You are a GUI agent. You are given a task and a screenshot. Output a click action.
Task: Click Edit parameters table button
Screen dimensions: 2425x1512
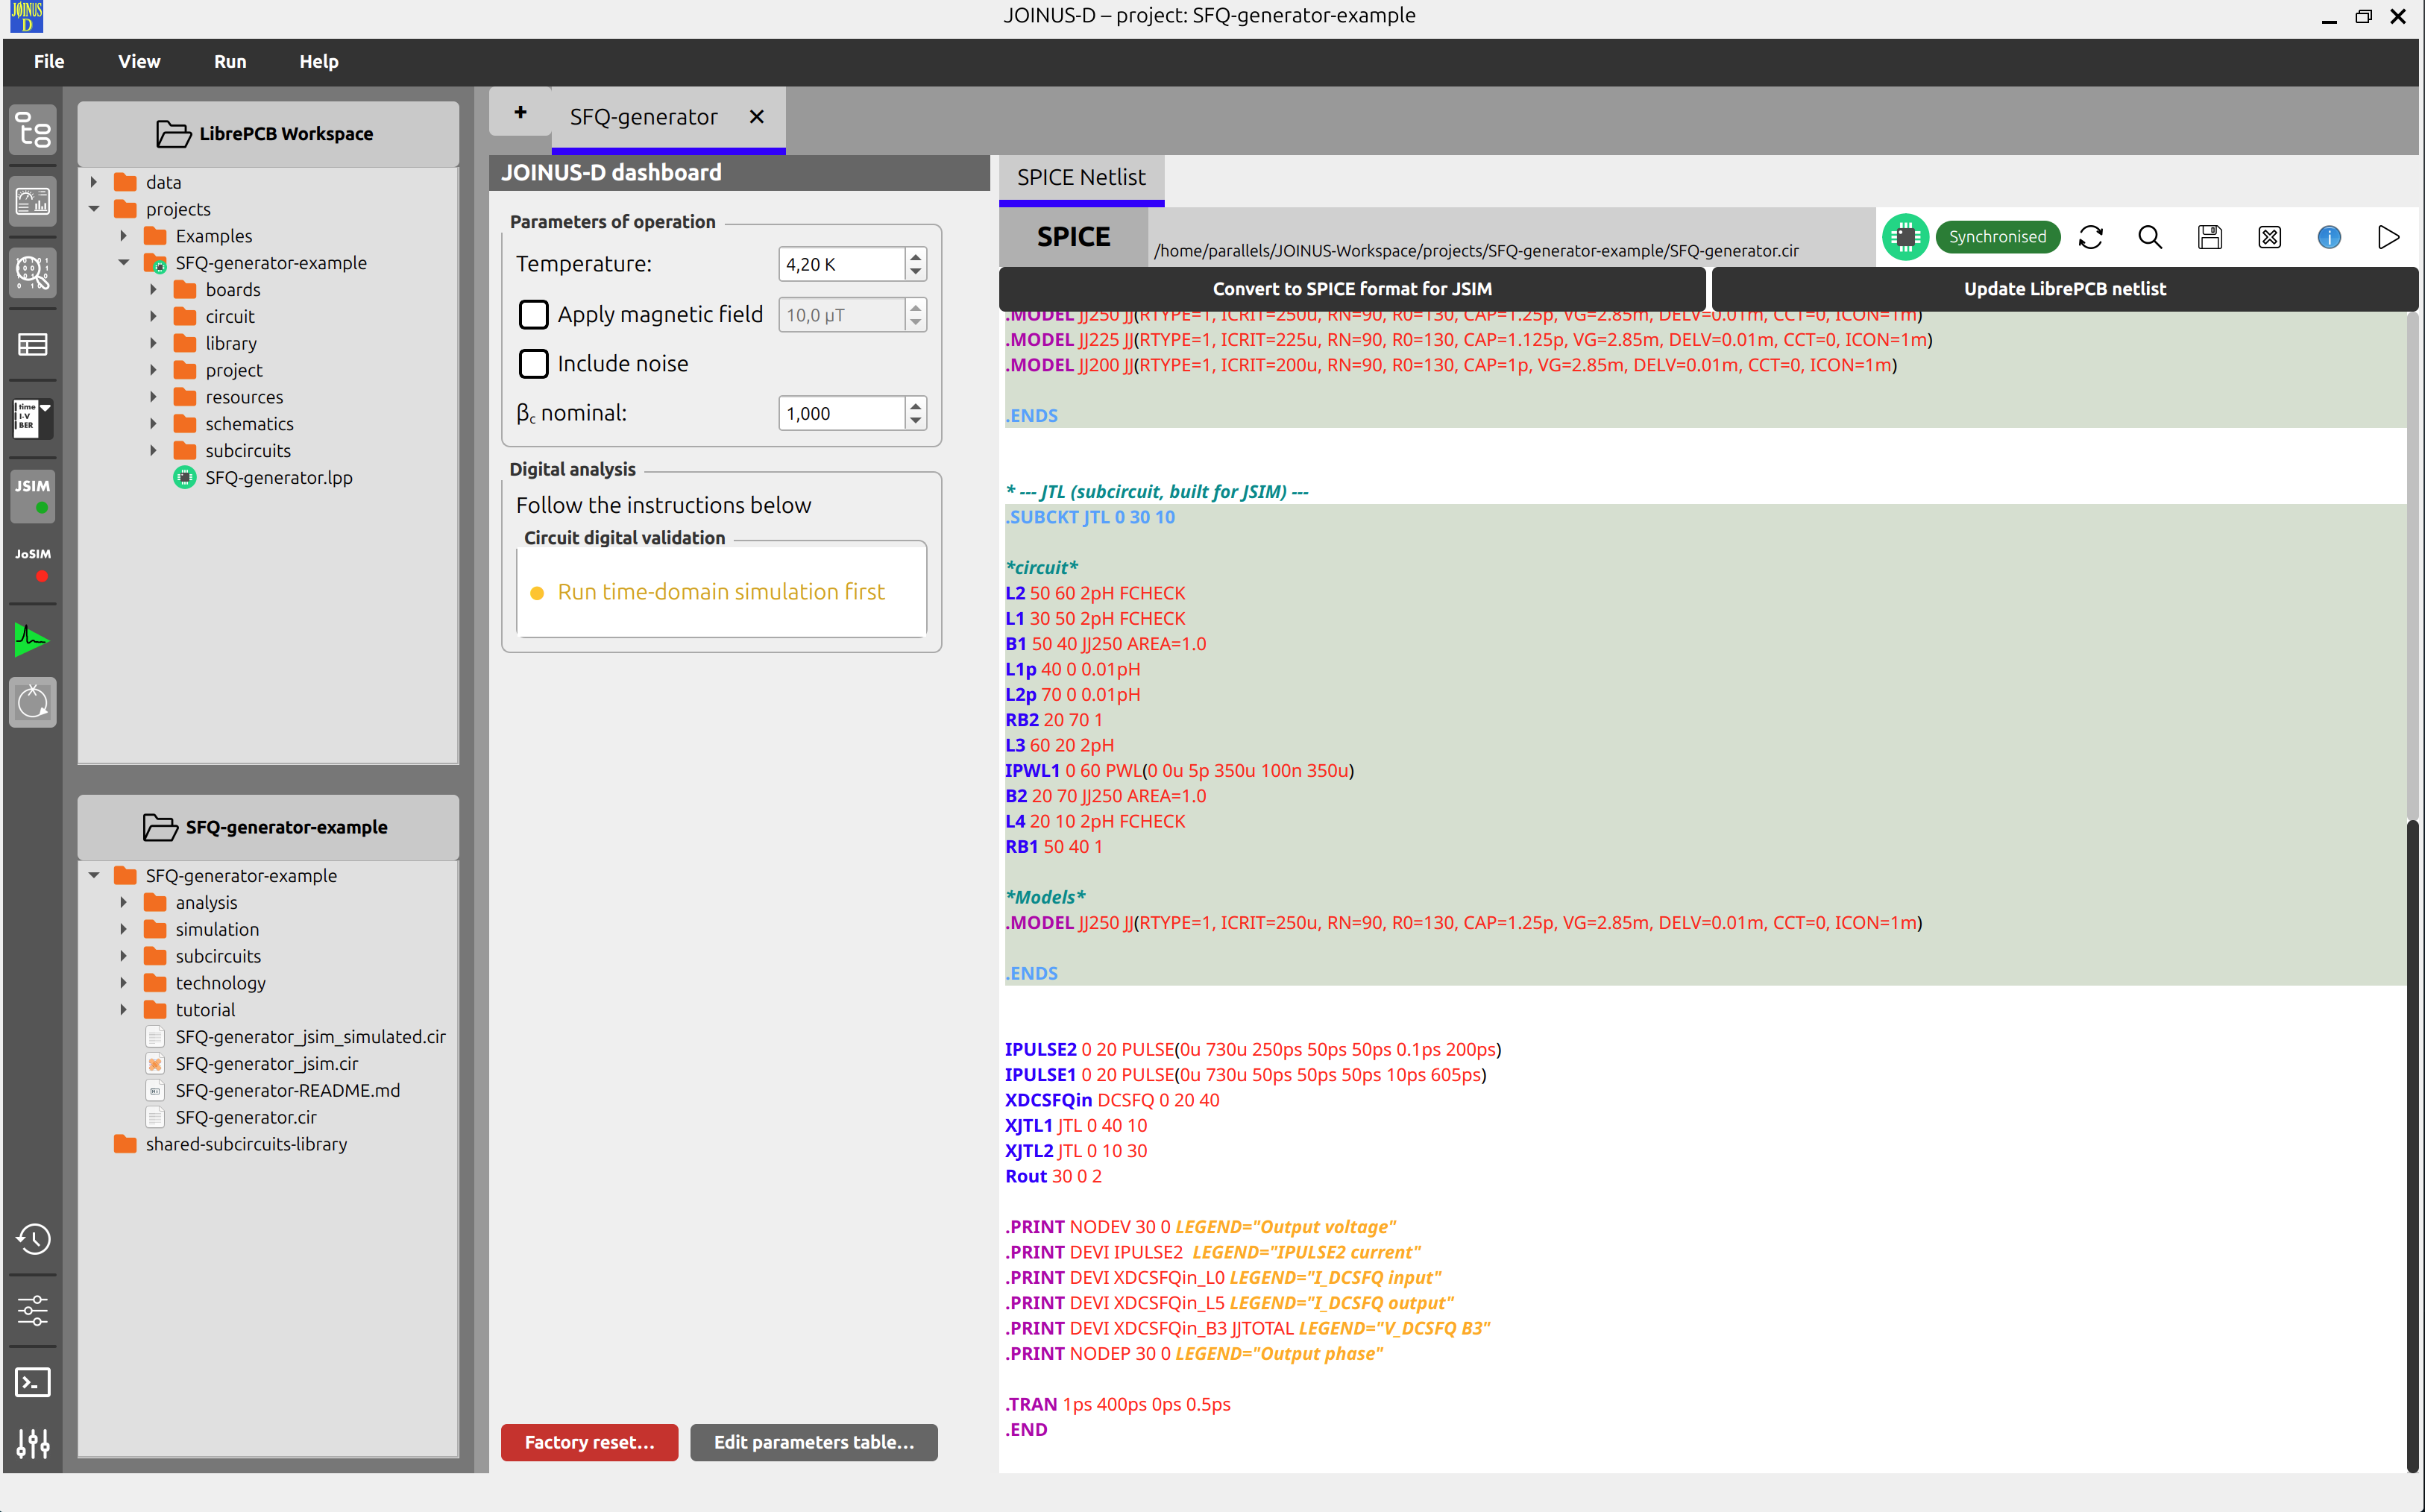(x=814, y=1442)
